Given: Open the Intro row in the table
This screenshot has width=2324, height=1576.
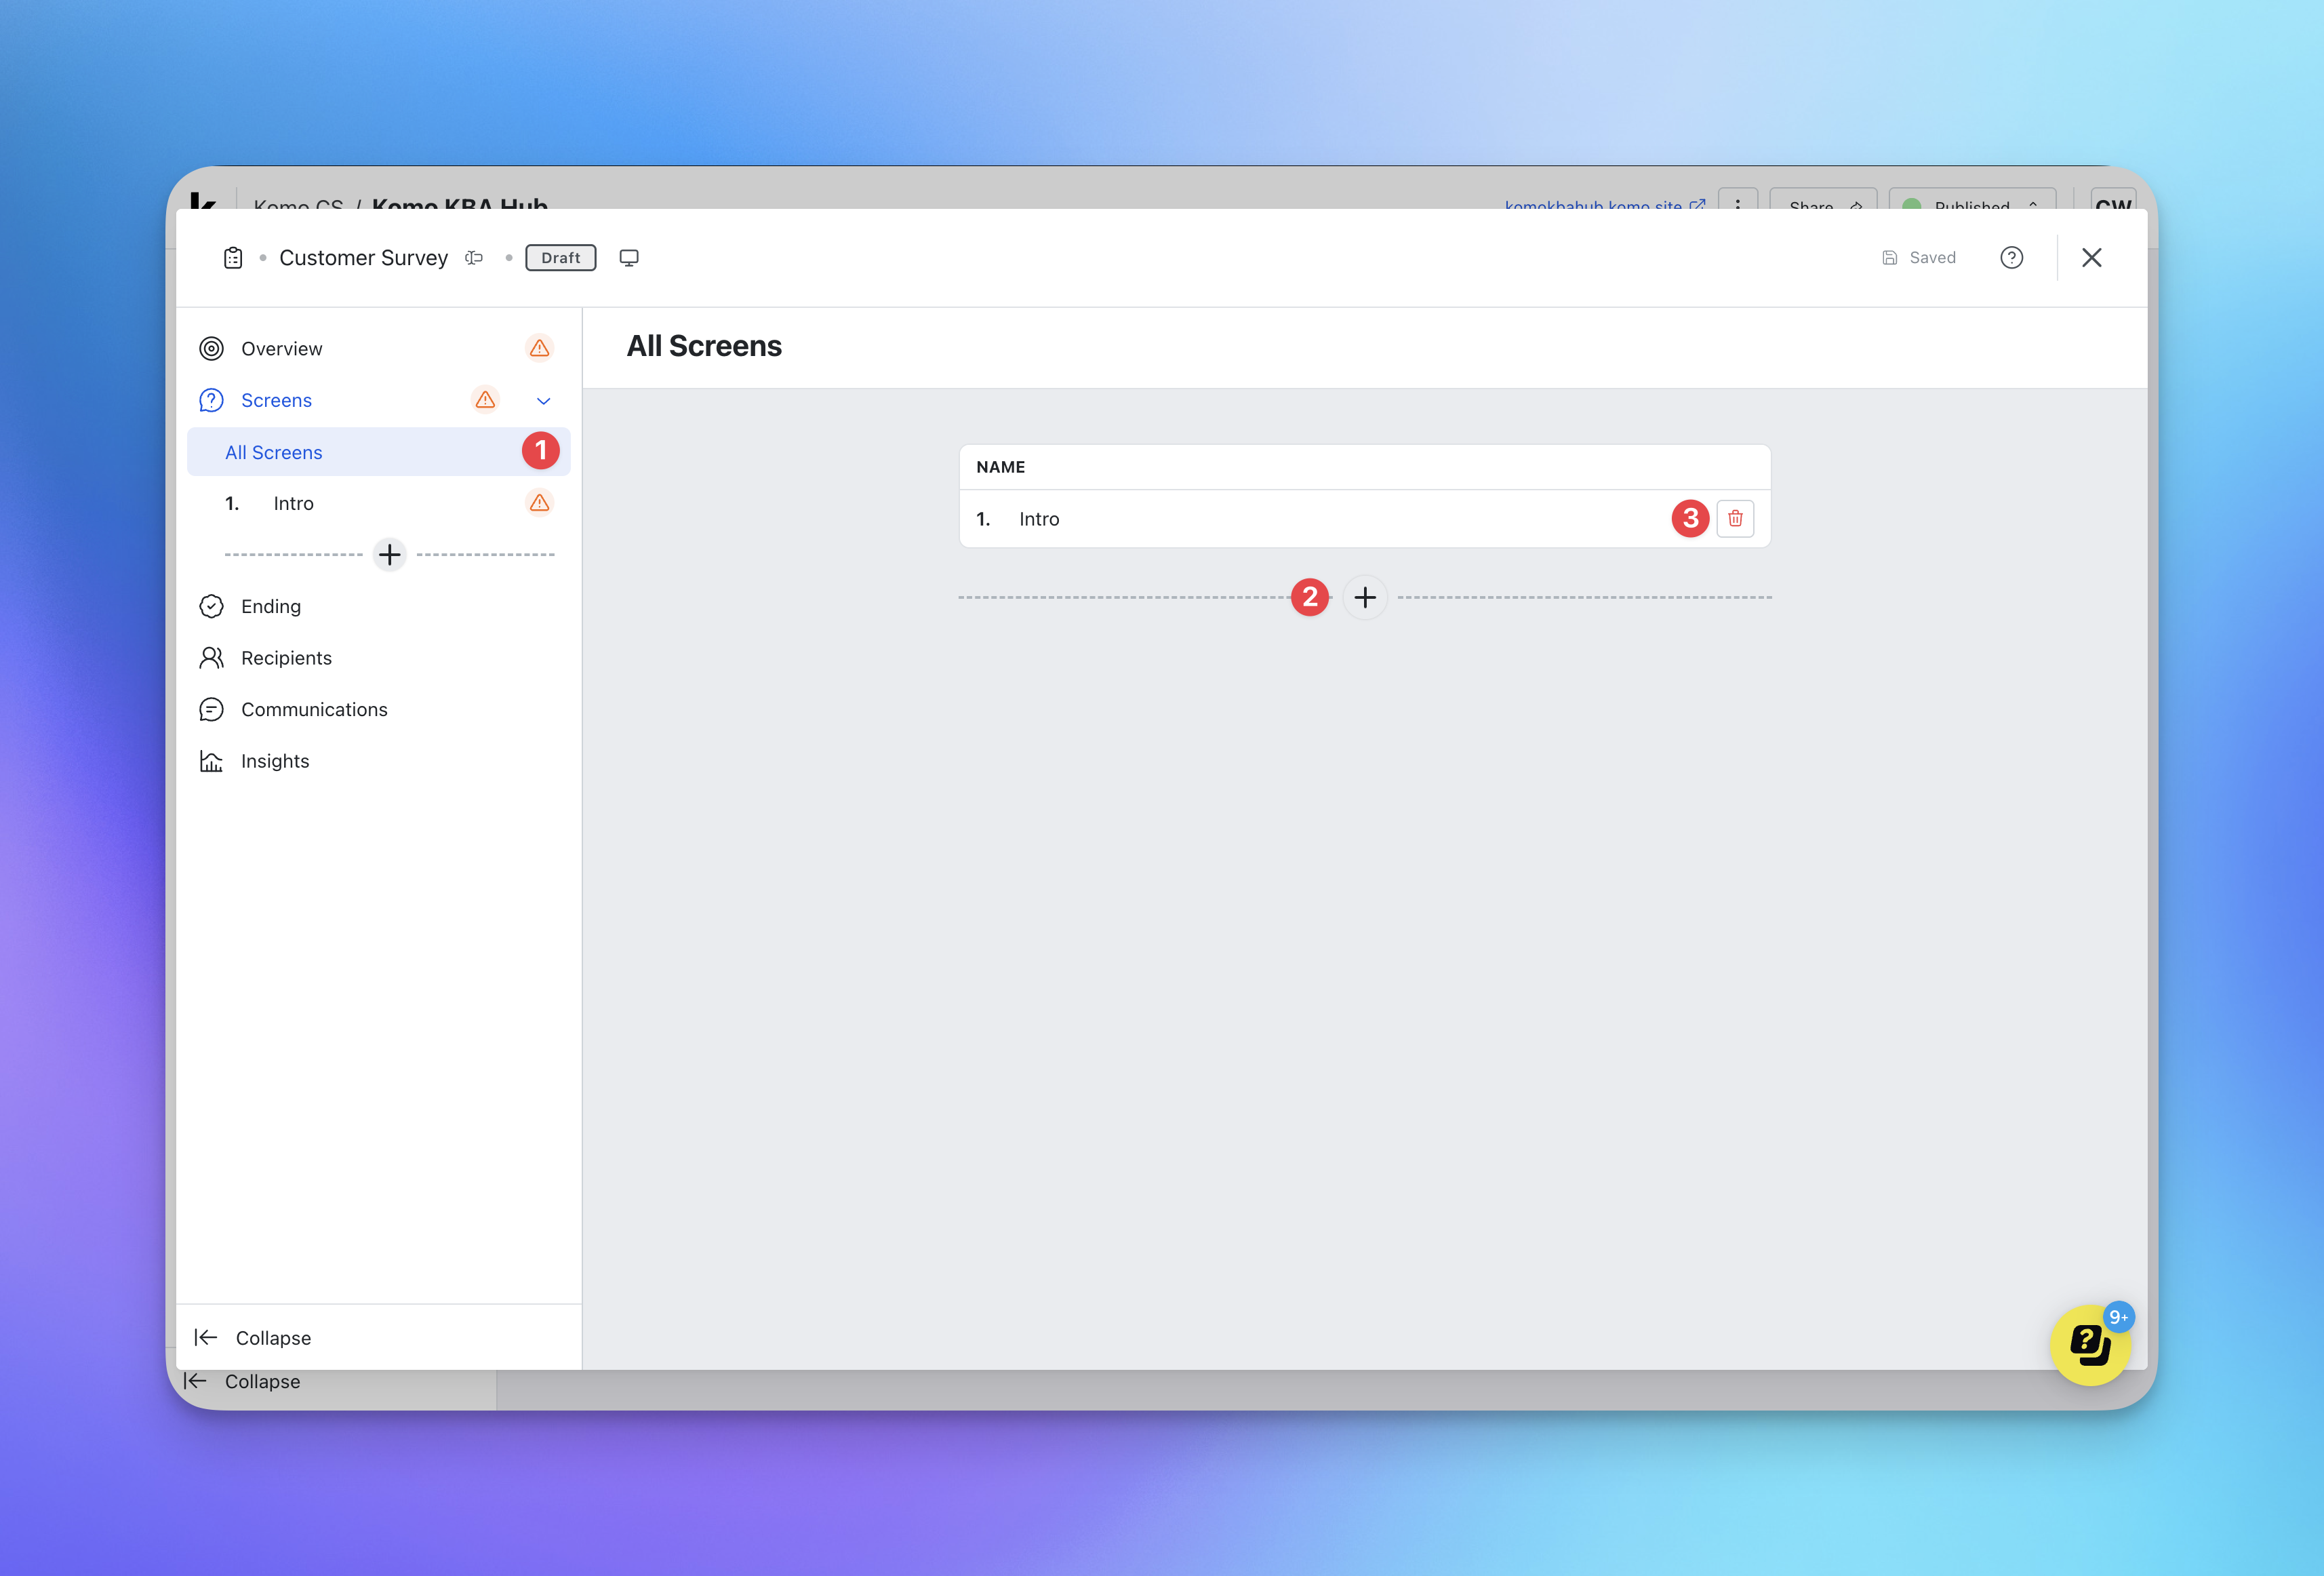Looking at the screenshot, I should (1039, 519).
